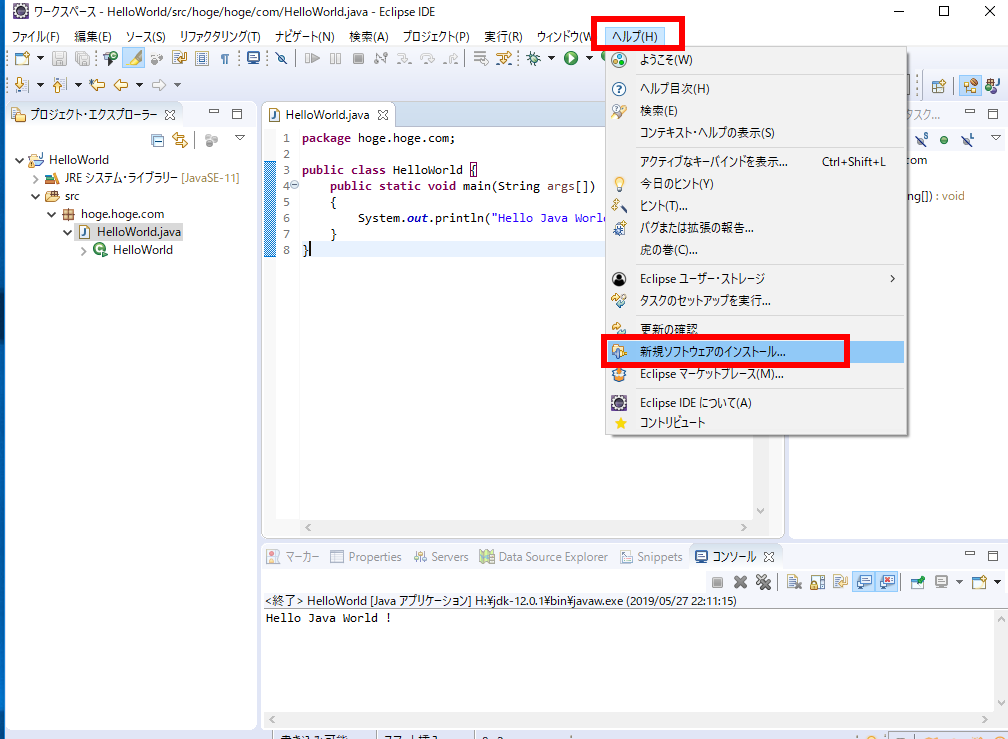Collapse the HelloWorld project node

tap(19, 160)
